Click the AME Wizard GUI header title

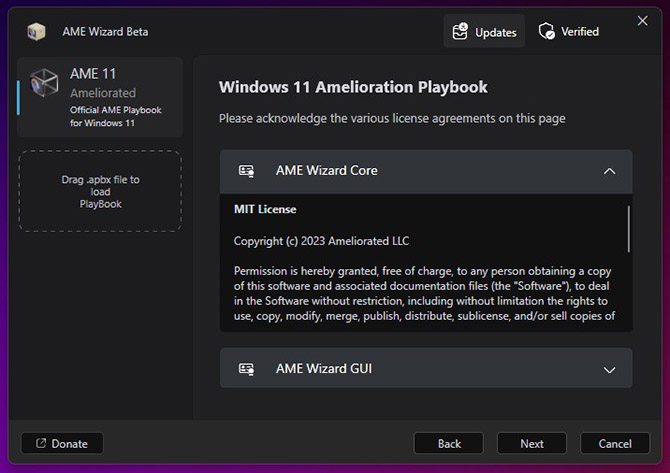324,369
